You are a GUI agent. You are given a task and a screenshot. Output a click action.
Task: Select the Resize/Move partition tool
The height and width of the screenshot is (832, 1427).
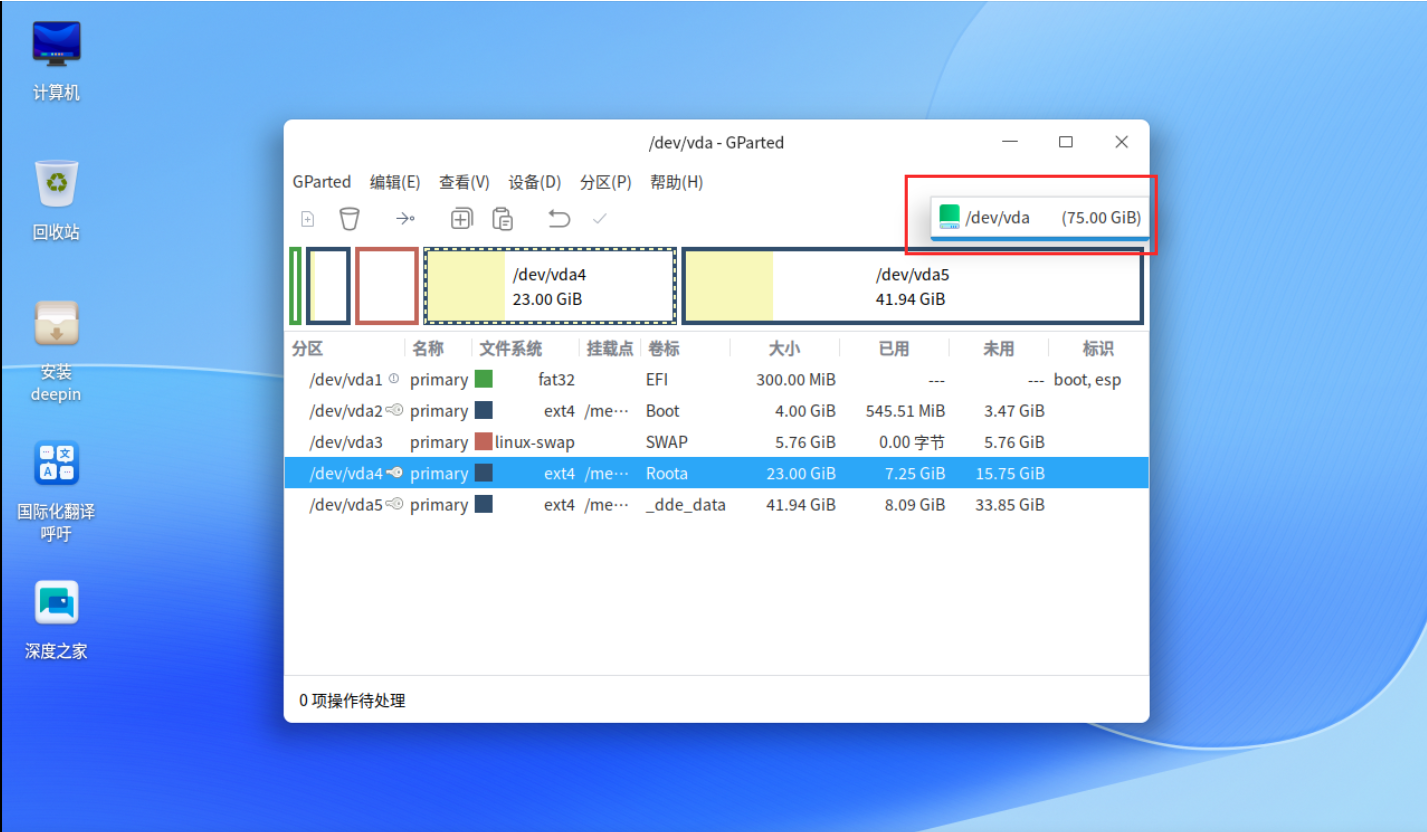[x=405, y=218]
